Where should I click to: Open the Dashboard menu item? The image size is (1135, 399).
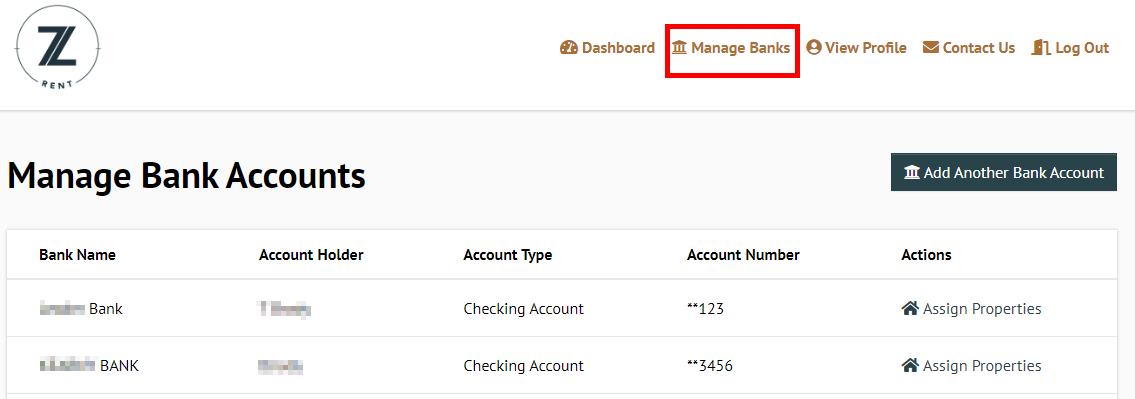tap(607, 48)
